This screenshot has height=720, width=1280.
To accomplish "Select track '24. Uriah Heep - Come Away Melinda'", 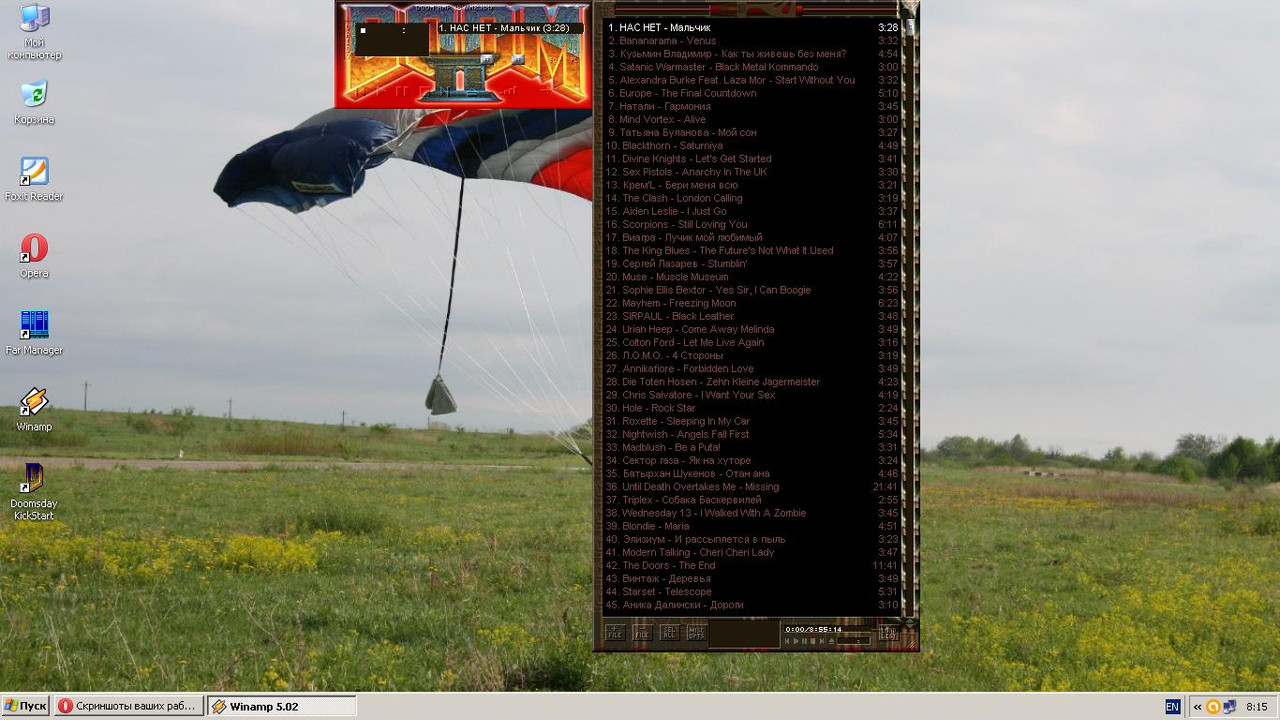I will tap(752, 329).
